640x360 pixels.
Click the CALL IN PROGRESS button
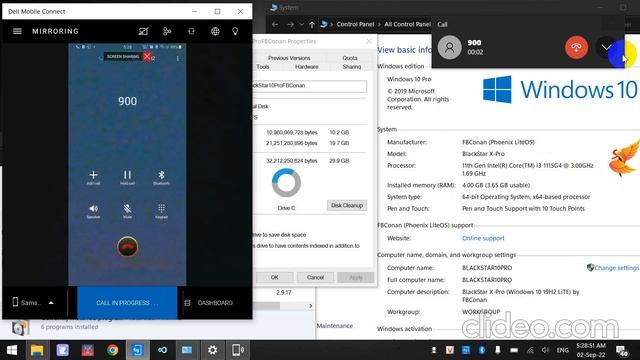click(127, 302)
